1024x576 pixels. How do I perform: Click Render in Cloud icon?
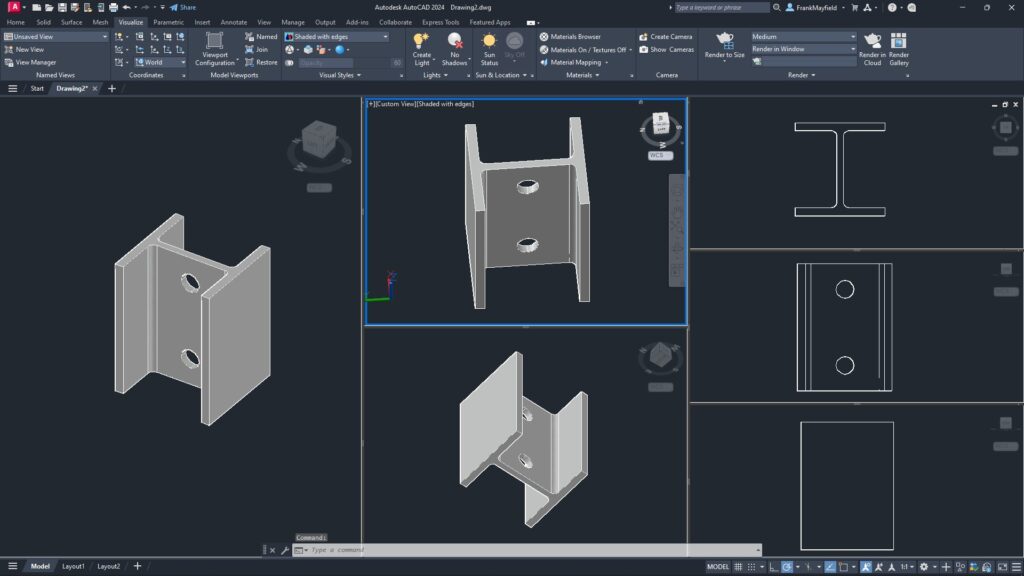872,42
